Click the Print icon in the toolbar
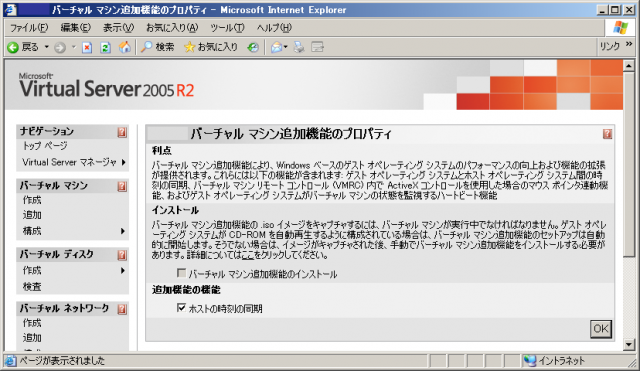The height and width of the screenshot is (371, 640). 299,47
